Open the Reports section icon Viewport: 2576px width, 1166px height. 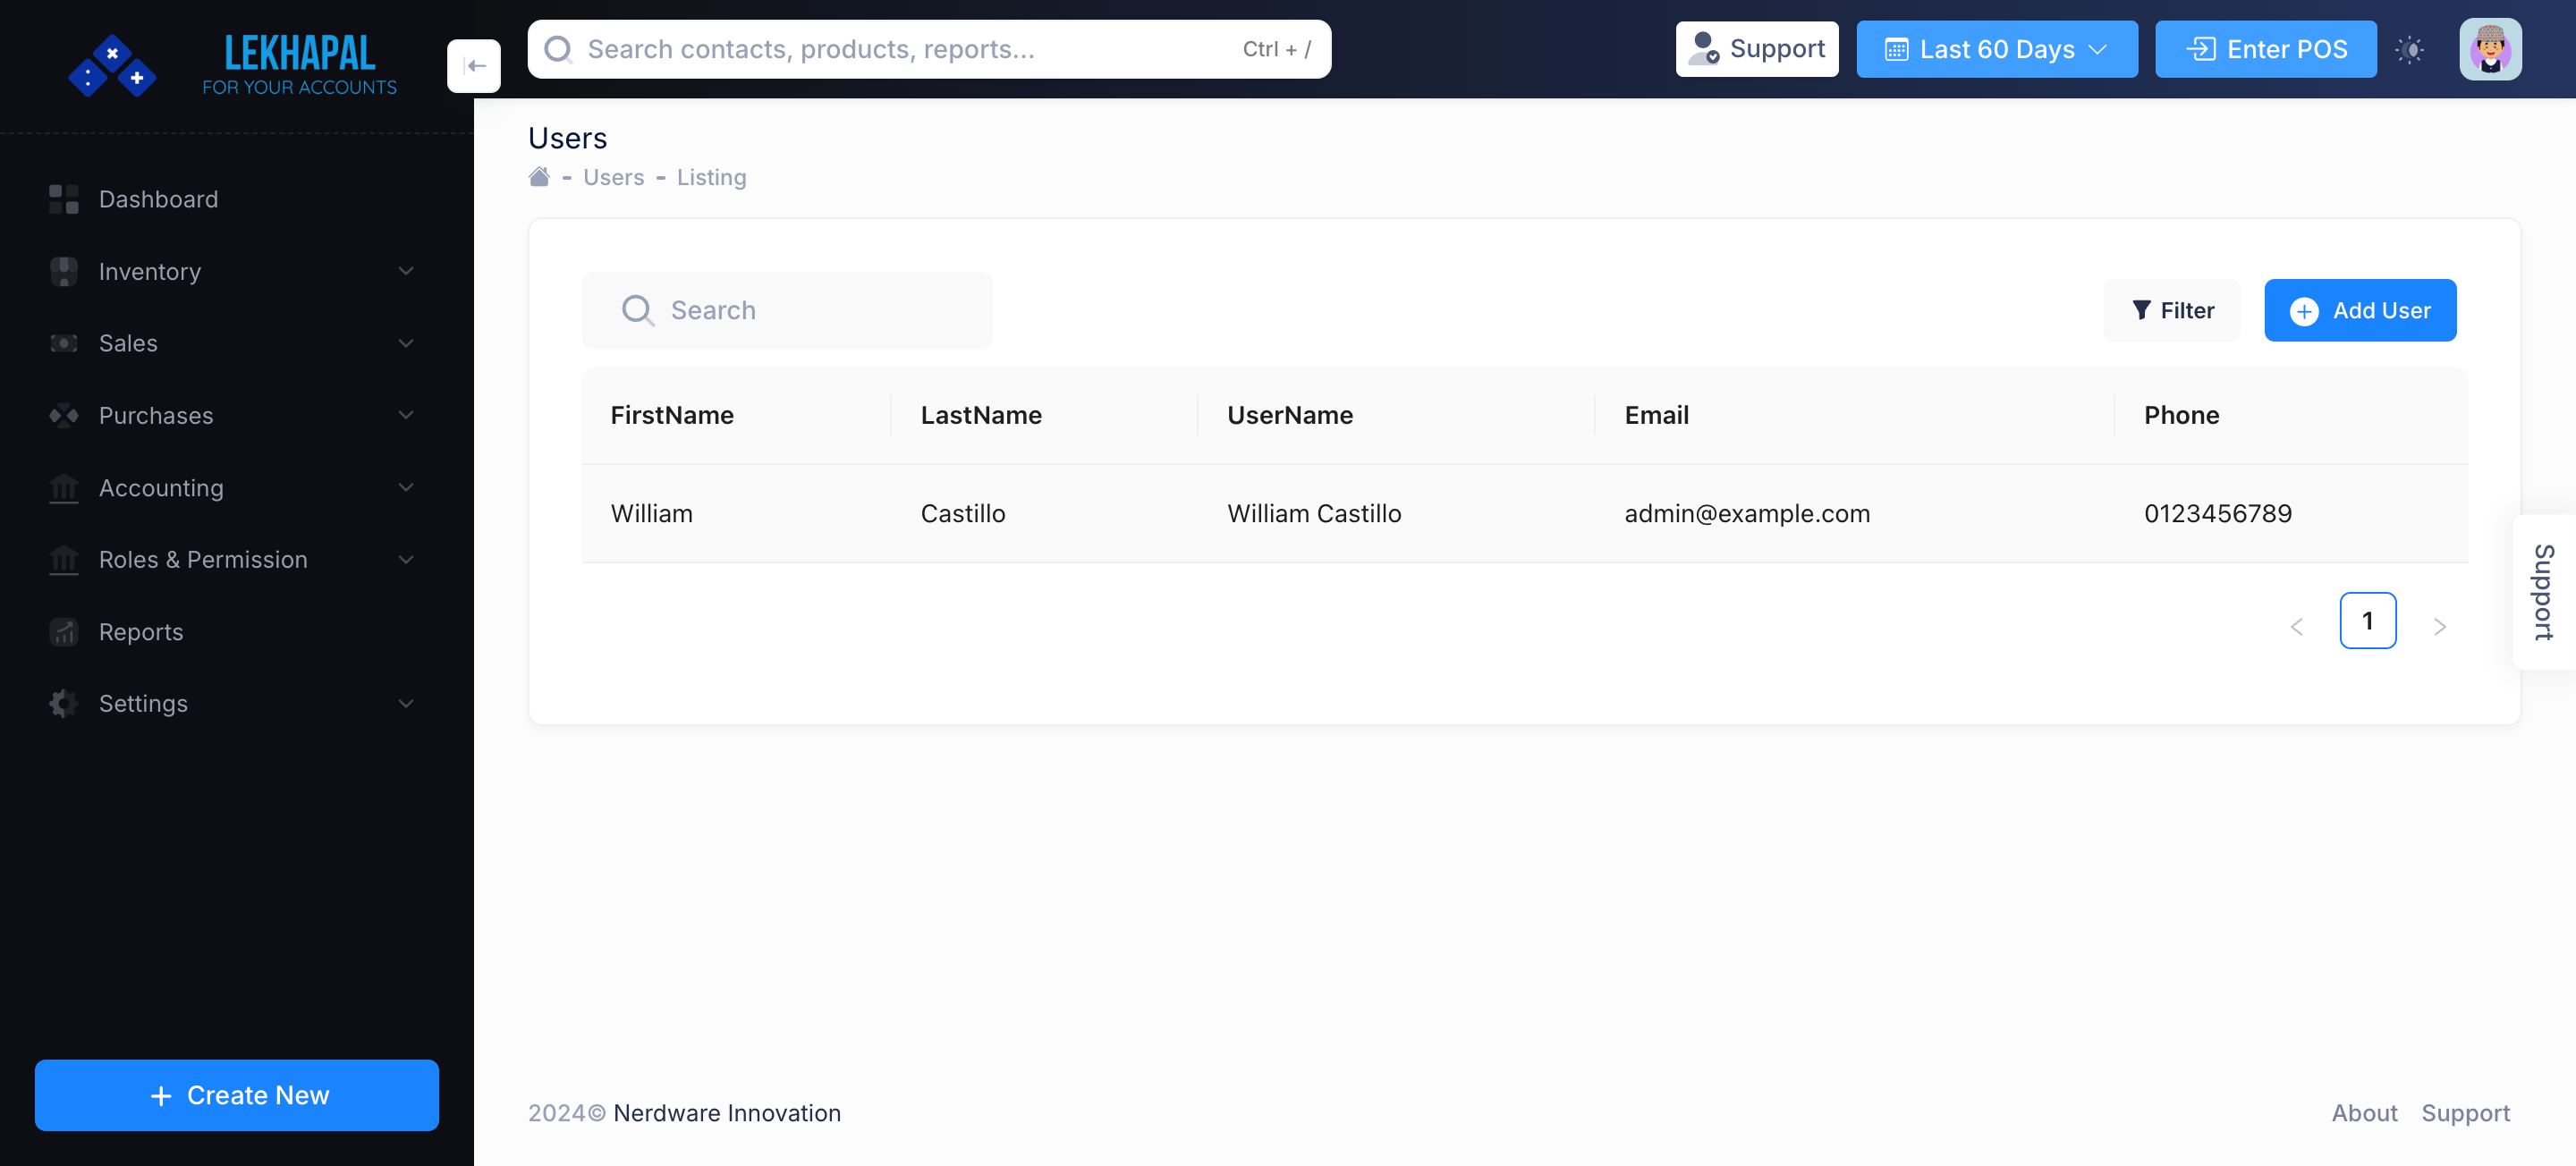(x=63, y=631)
